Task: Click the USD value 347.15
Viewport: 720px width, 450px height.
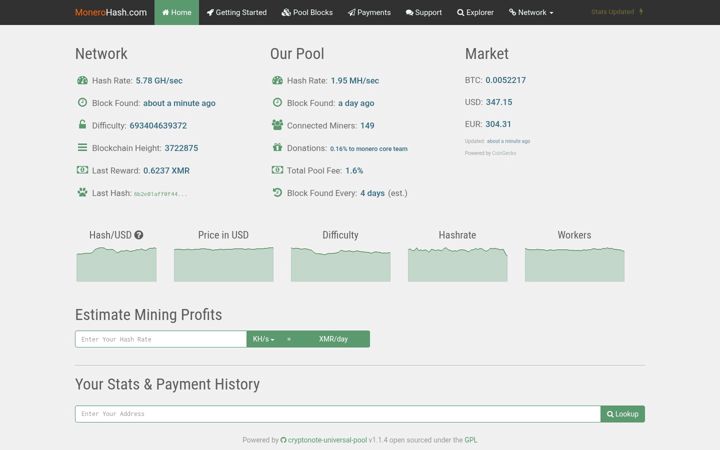Action: (x=499, y=102)
